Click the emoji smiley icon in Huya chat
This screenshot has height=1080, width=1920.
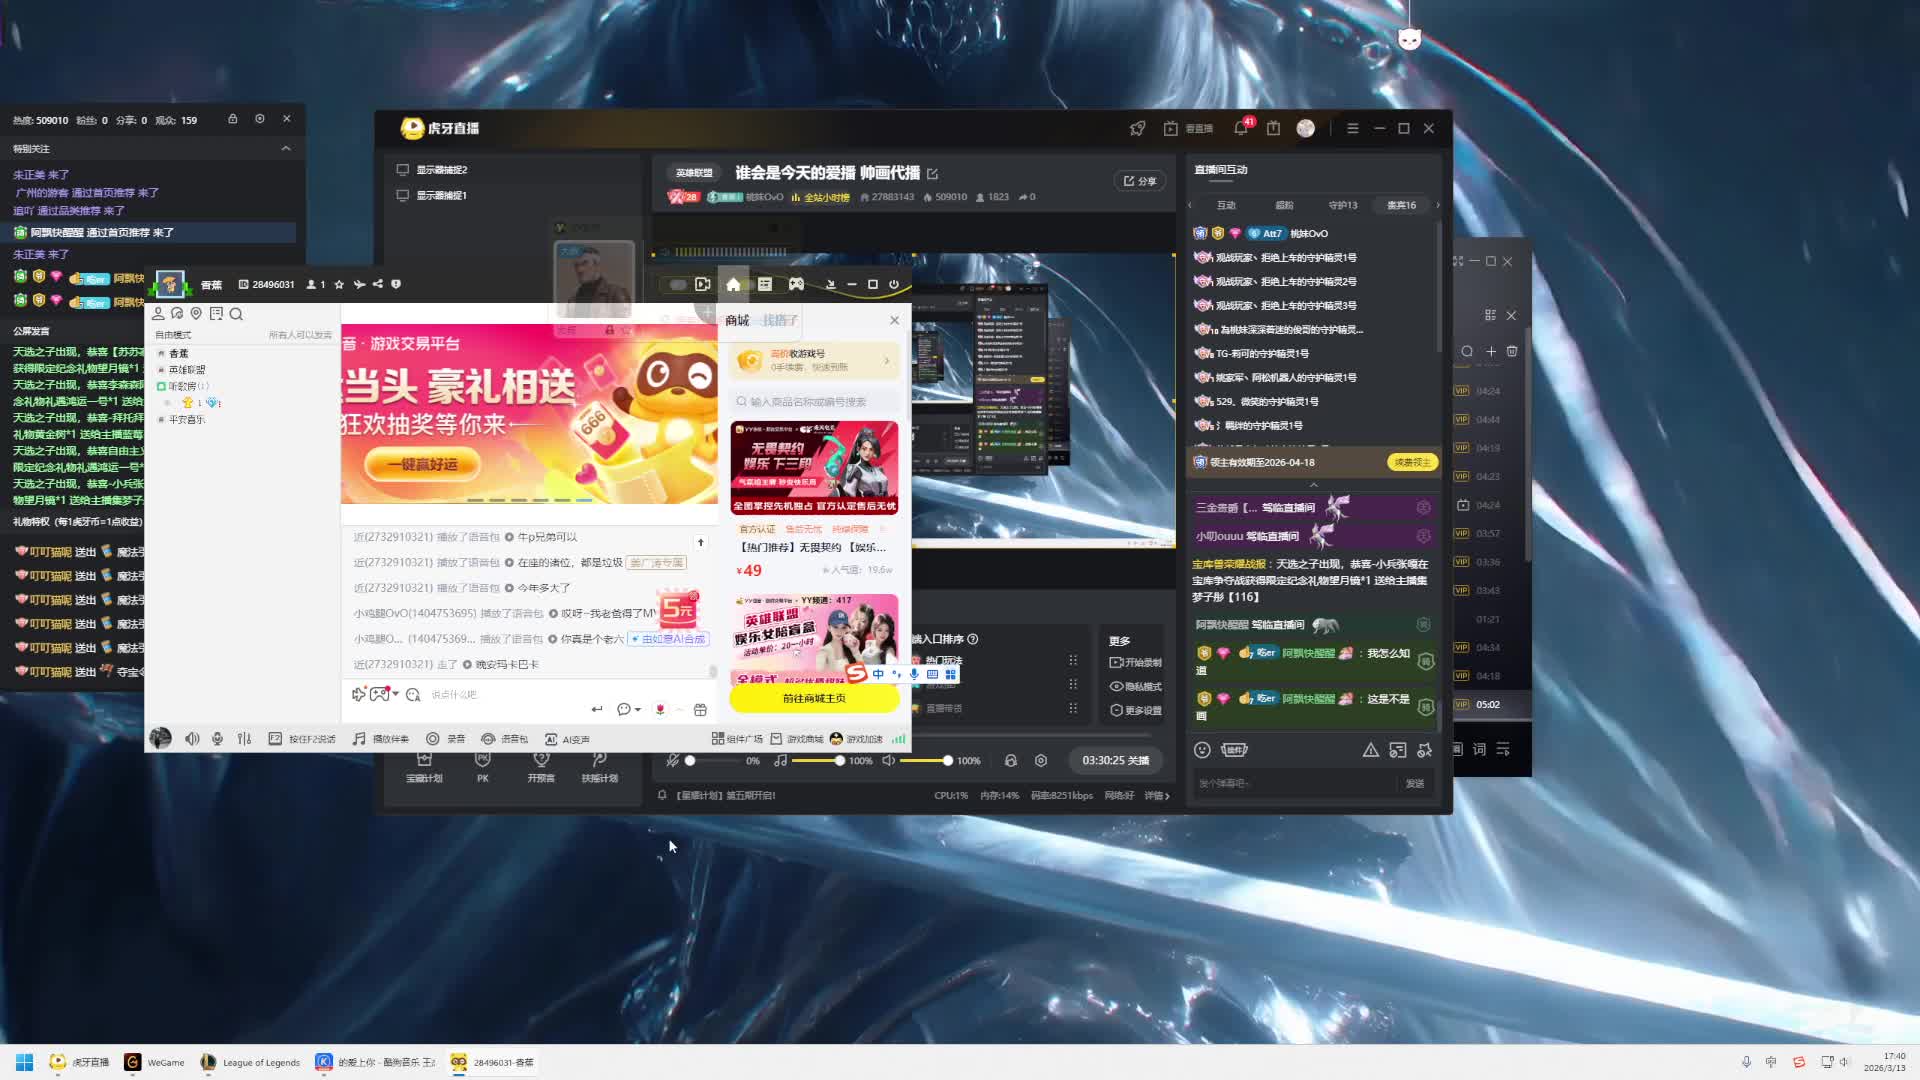click(1202, 749)
